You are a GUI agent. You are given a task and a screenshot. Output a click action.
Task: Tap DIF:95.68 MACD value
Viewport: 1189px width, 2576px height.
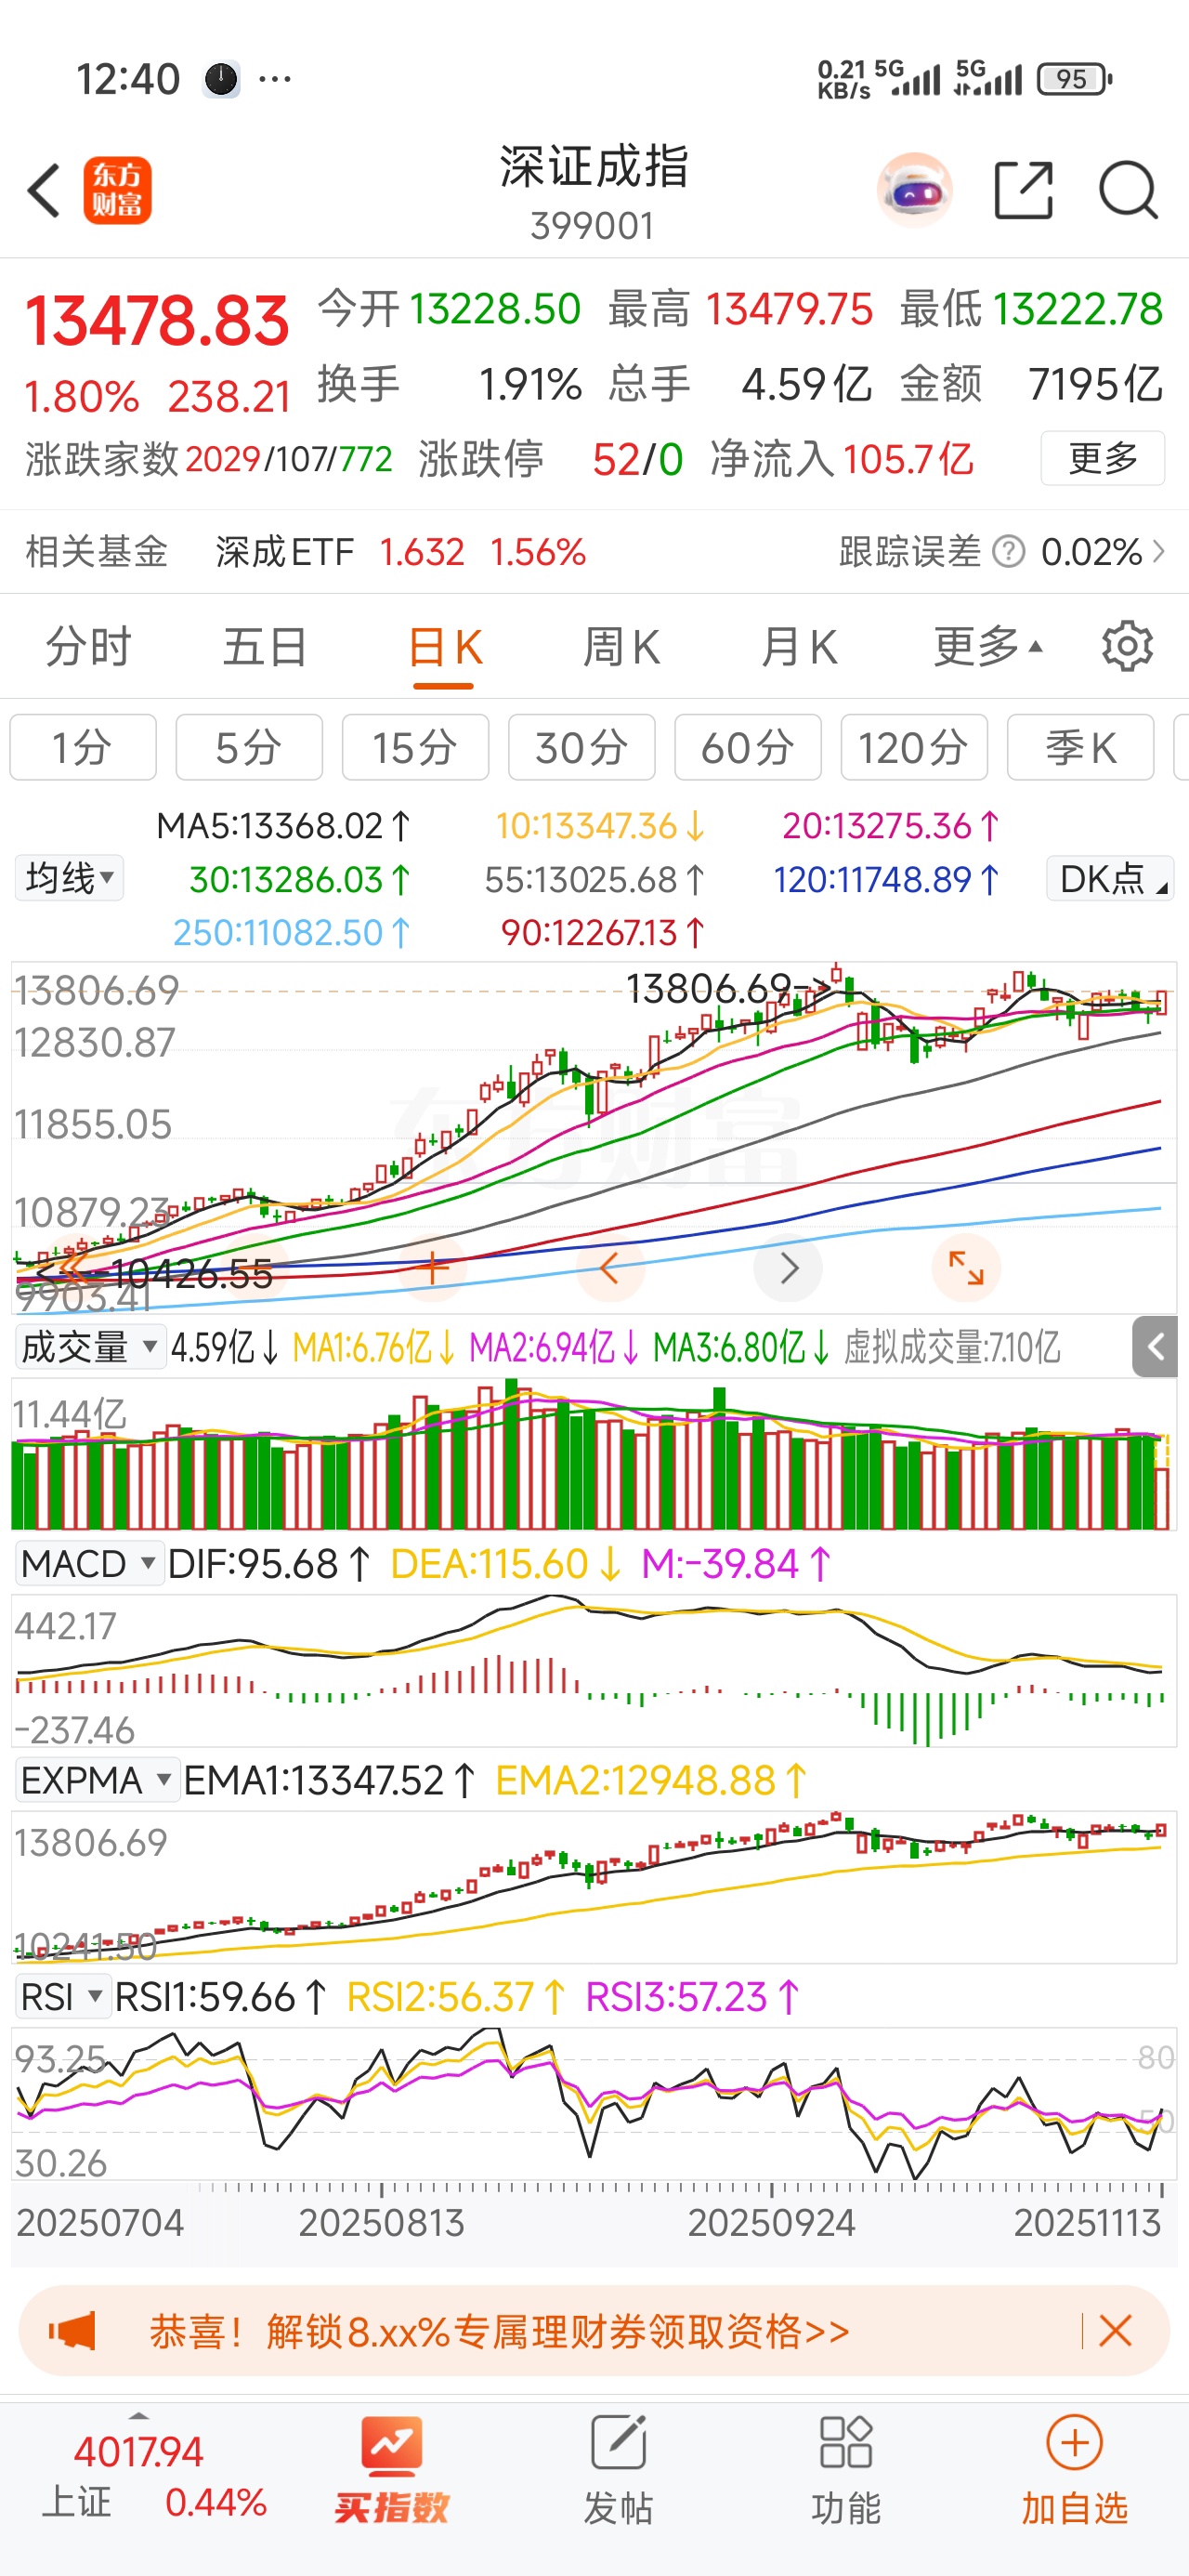[269, 1563]
